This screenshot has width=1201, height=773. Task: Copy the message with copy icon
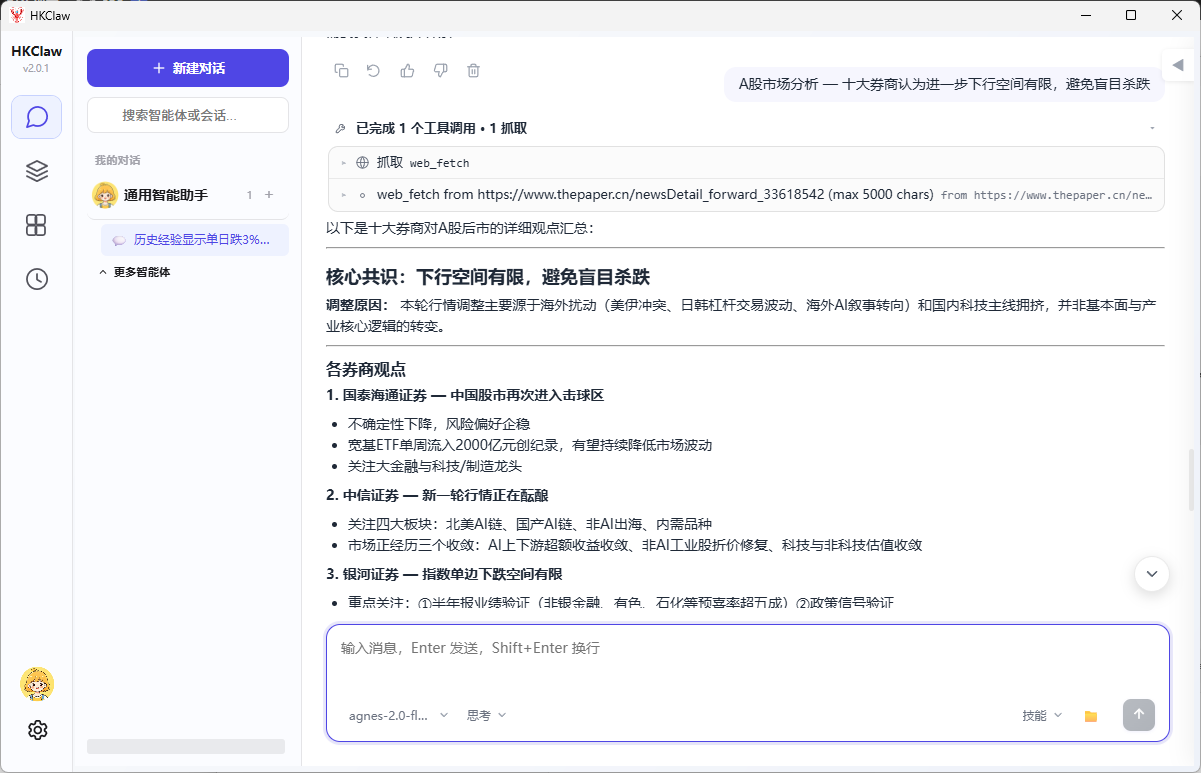[x=341, y=70]
